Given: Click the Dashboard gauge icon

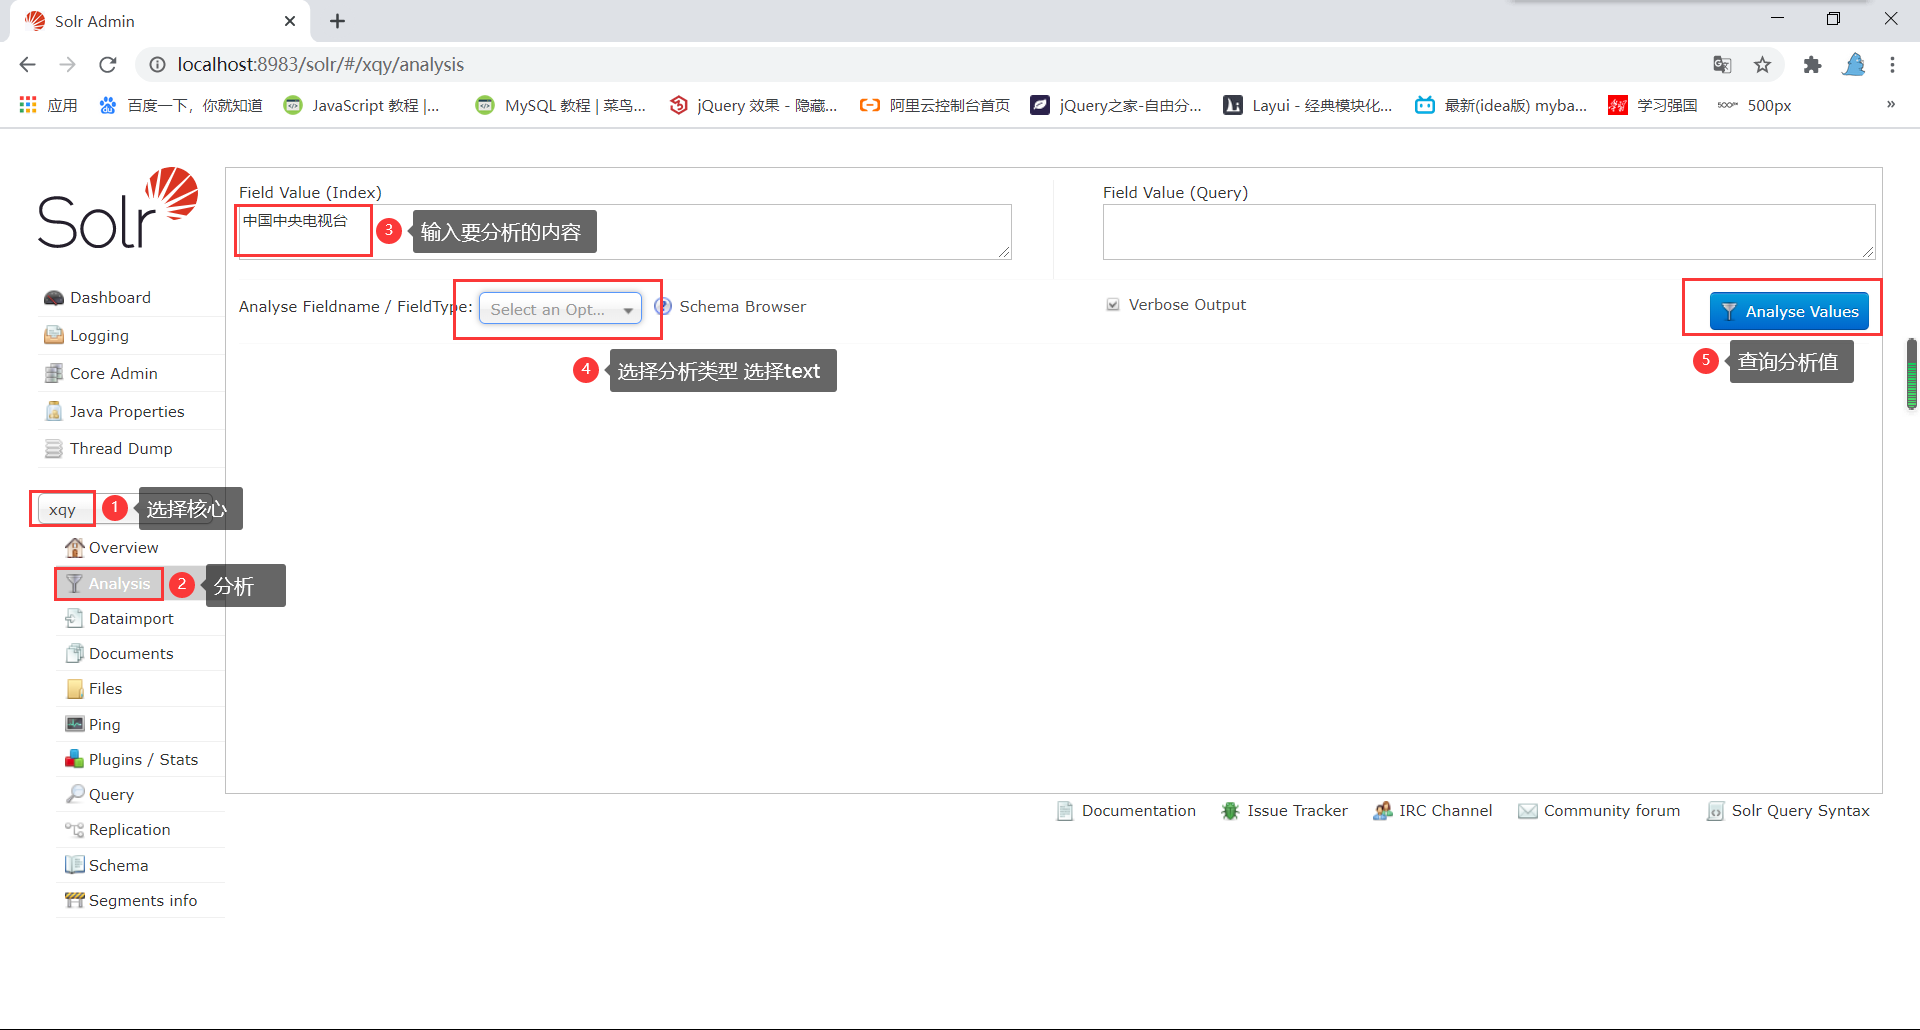Looking at the screenshot, I should (x=54, y=298).
